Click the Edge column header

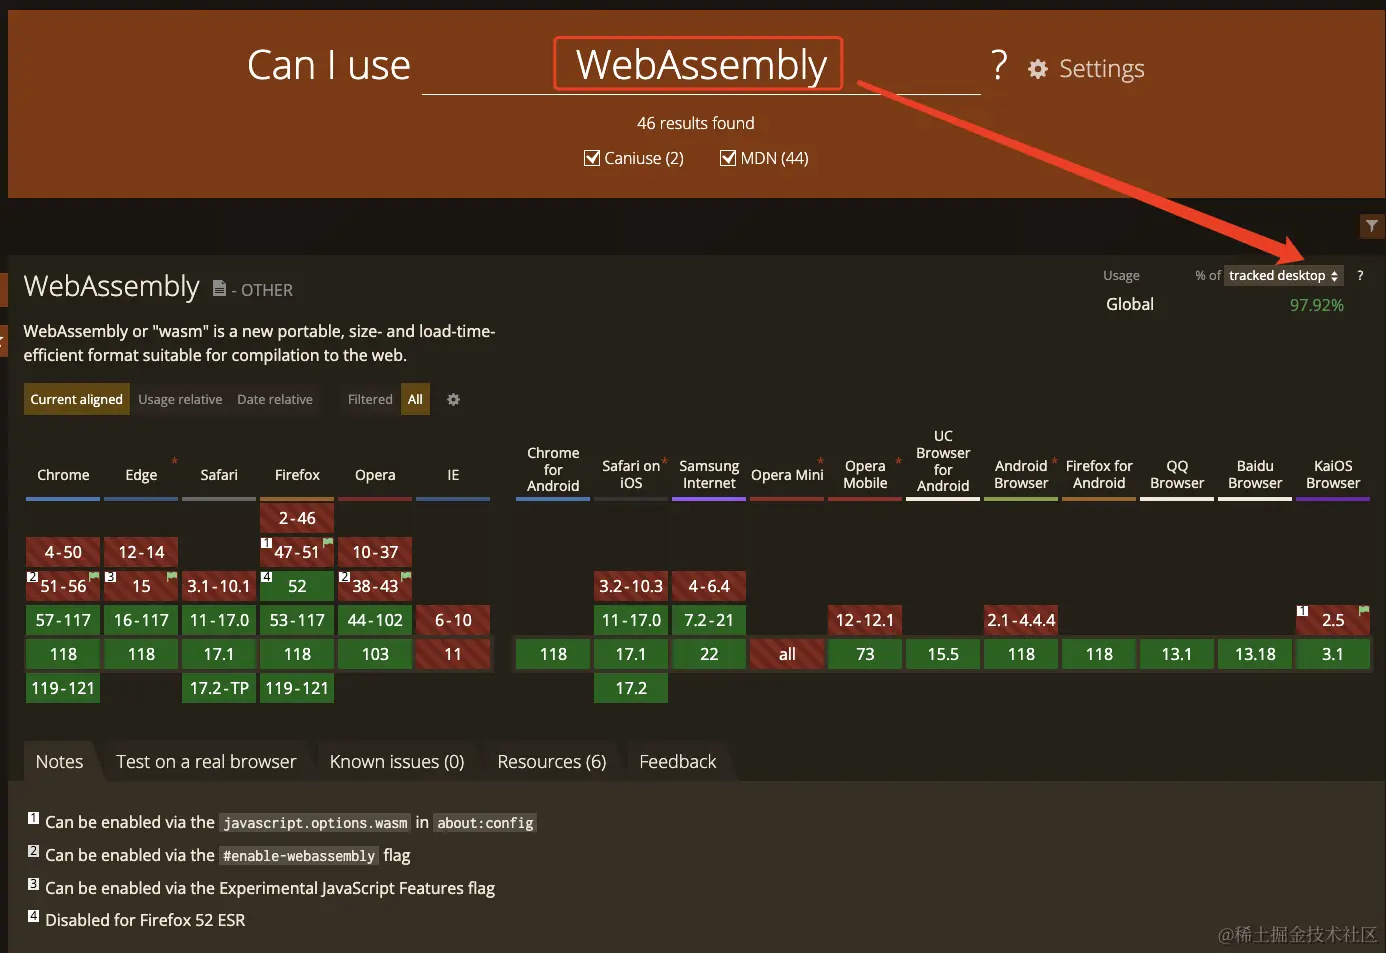point(141,475)
